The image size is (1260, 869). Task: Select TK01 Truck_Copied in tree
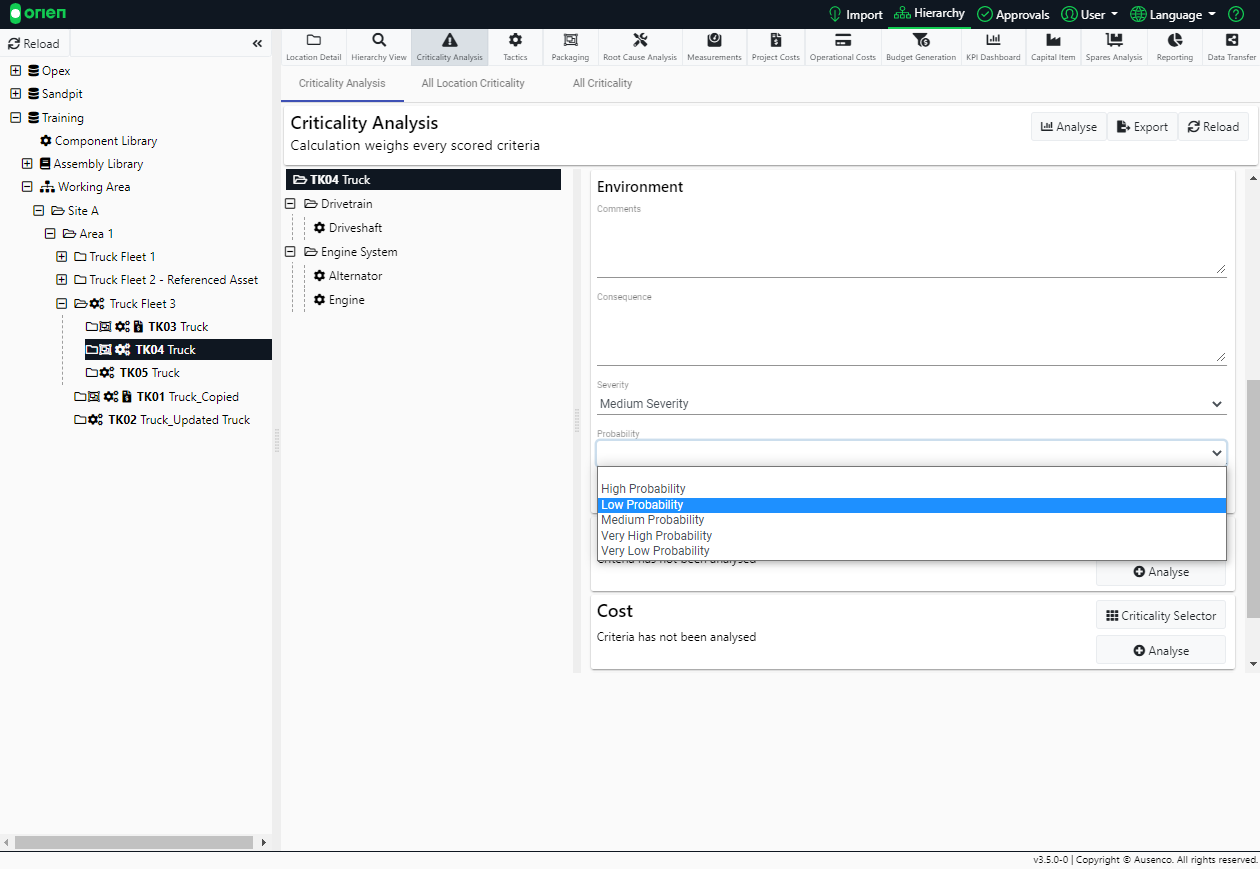coord(157,397)
